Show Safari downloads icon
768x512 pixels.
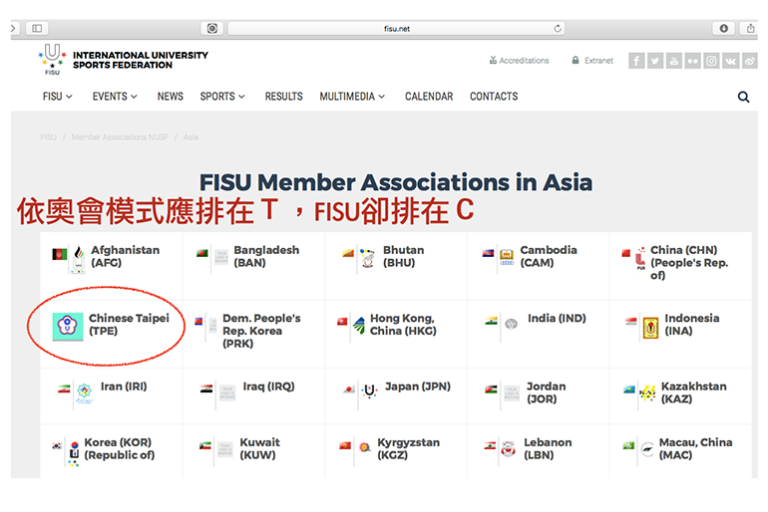pos(723,28)
